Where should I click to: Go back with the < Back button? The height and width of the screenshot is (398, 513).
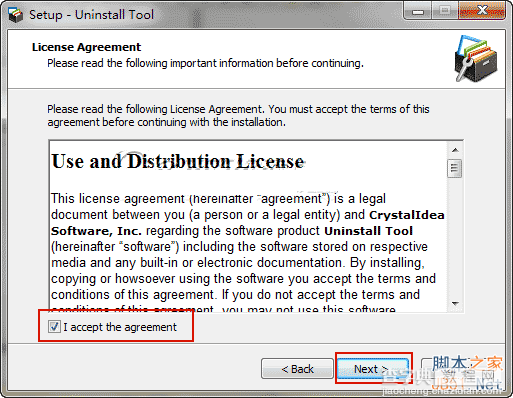tap(297, 369)
